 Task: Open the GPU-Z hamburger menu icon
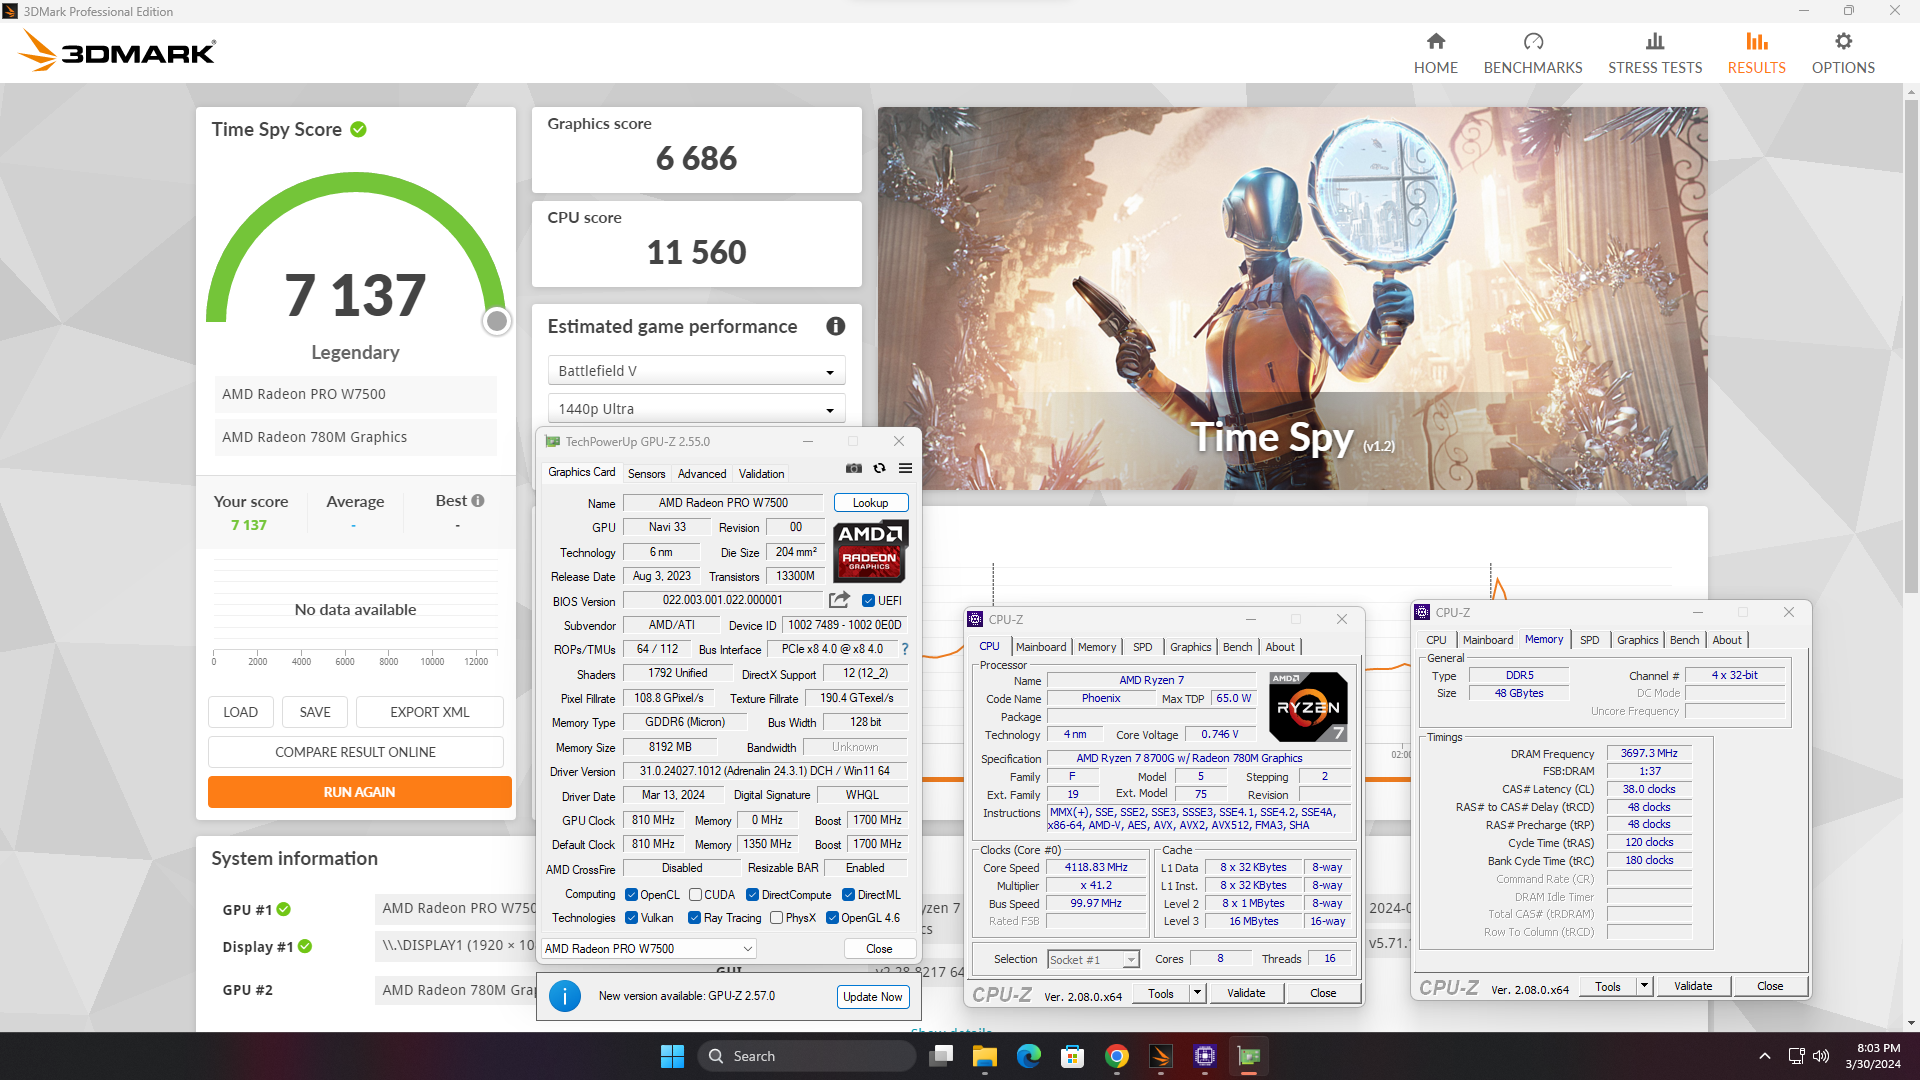click(x=905, y=468)
